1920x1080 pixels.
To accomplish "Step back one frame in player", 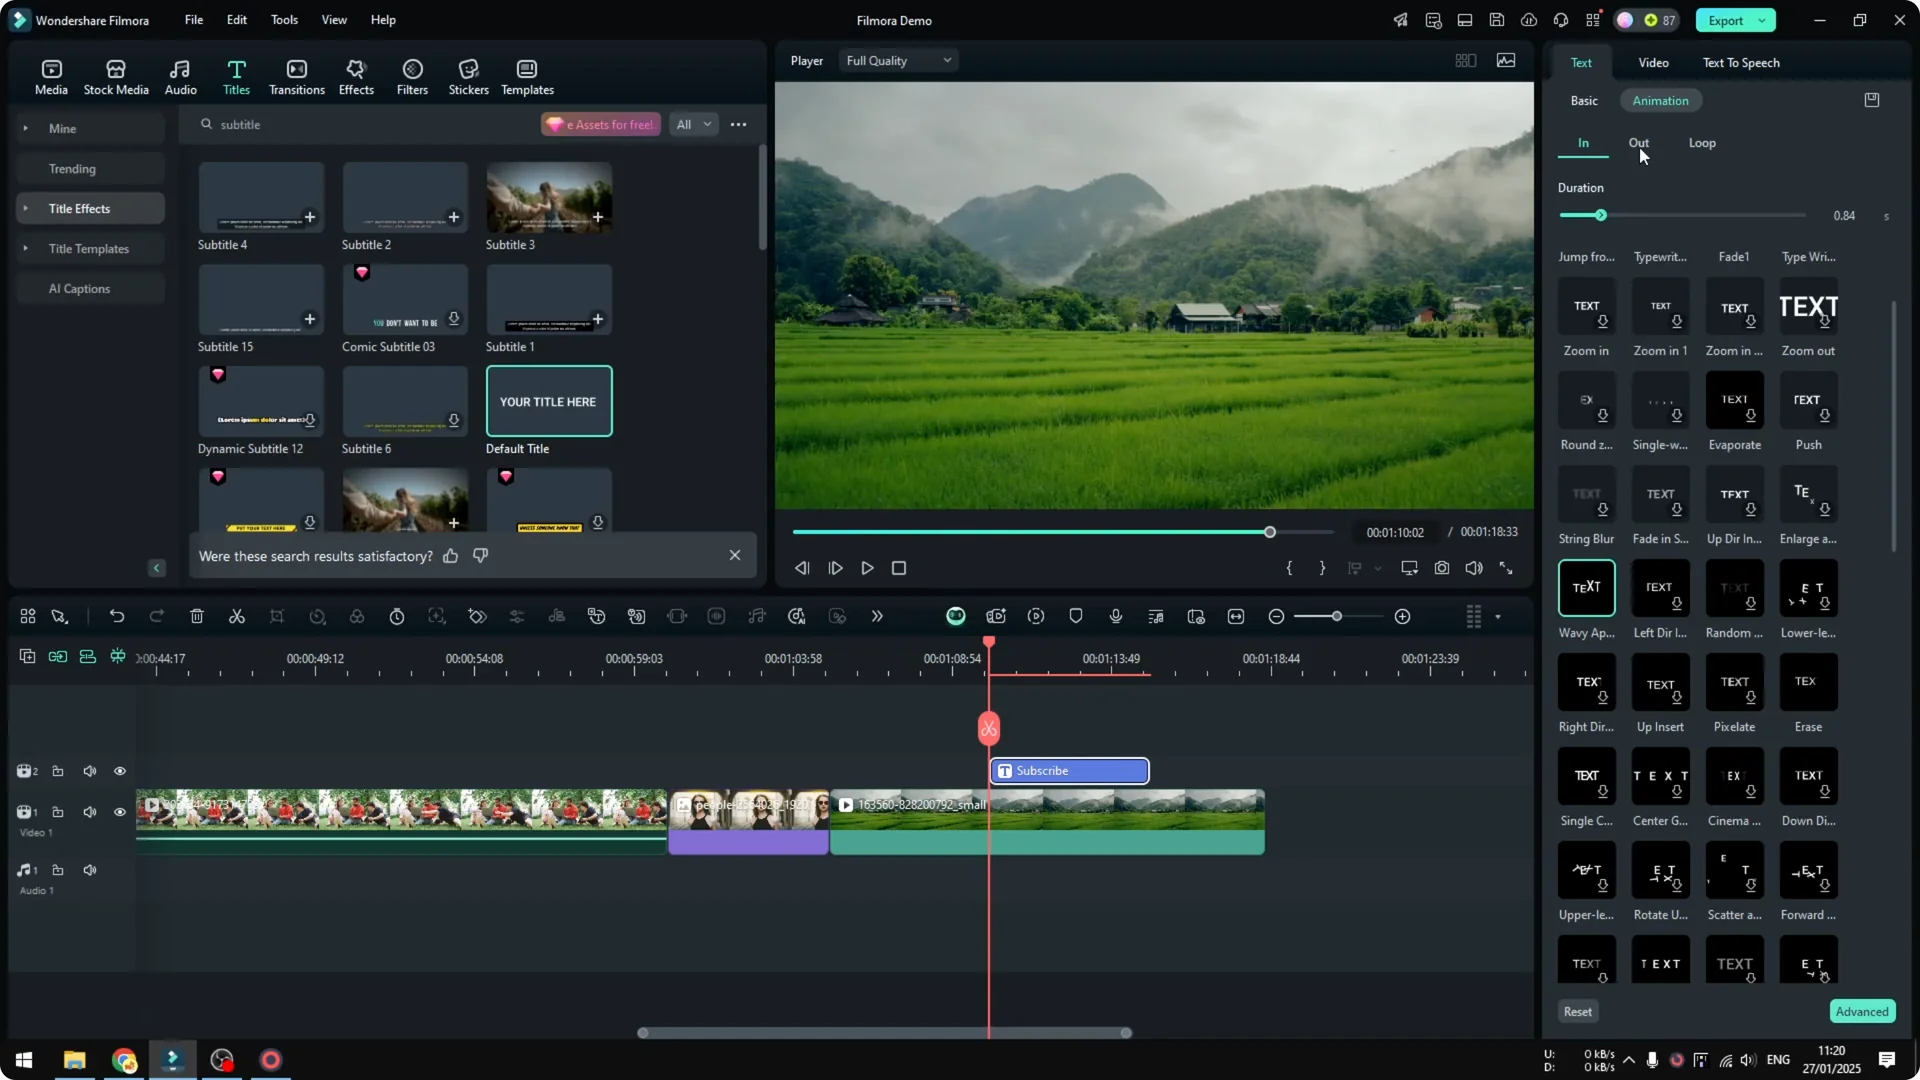I will pos(802,568).
